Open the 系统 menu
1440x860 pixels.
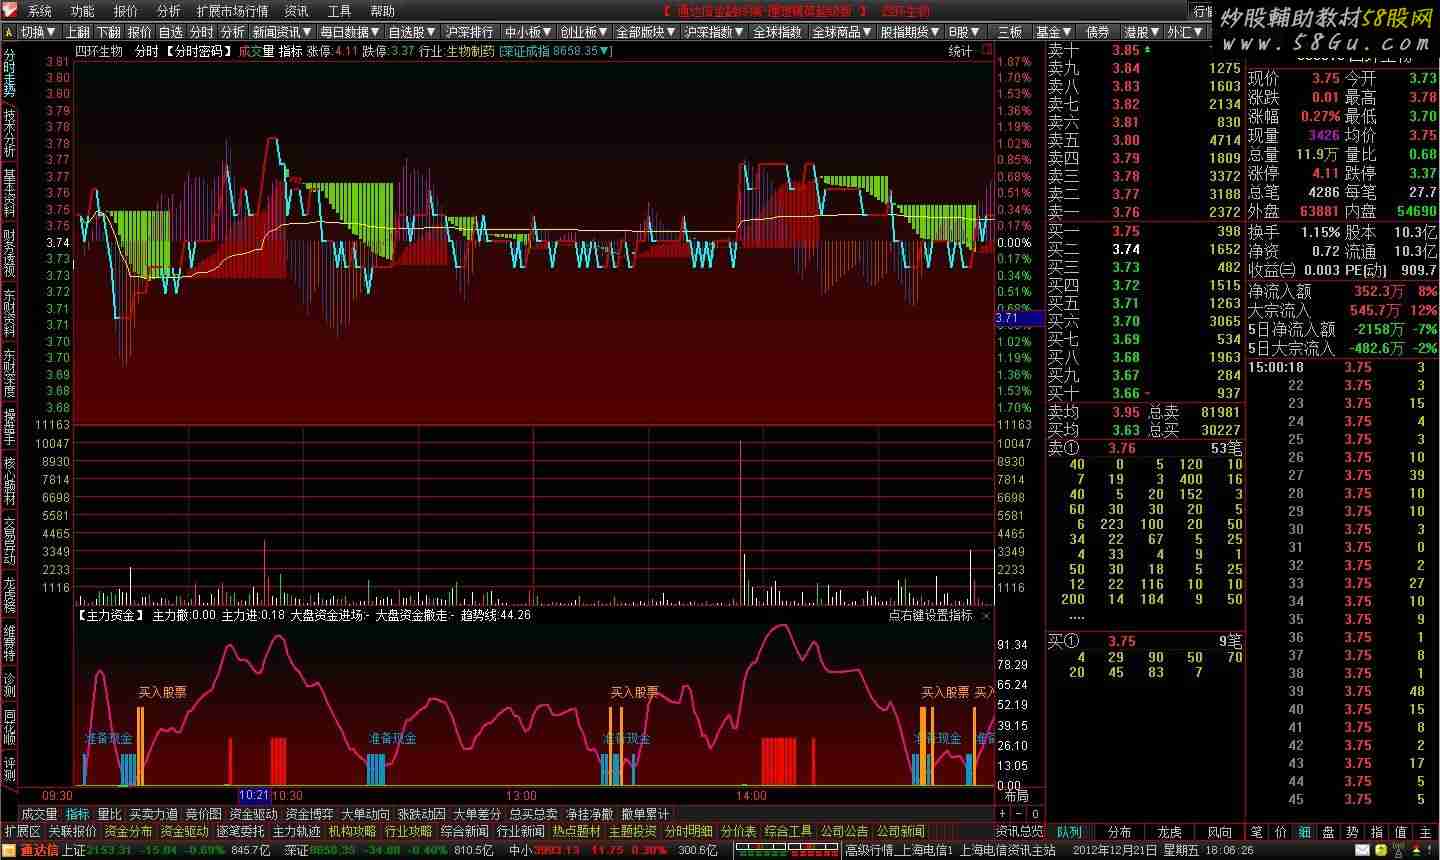click(x=40, y=11)
